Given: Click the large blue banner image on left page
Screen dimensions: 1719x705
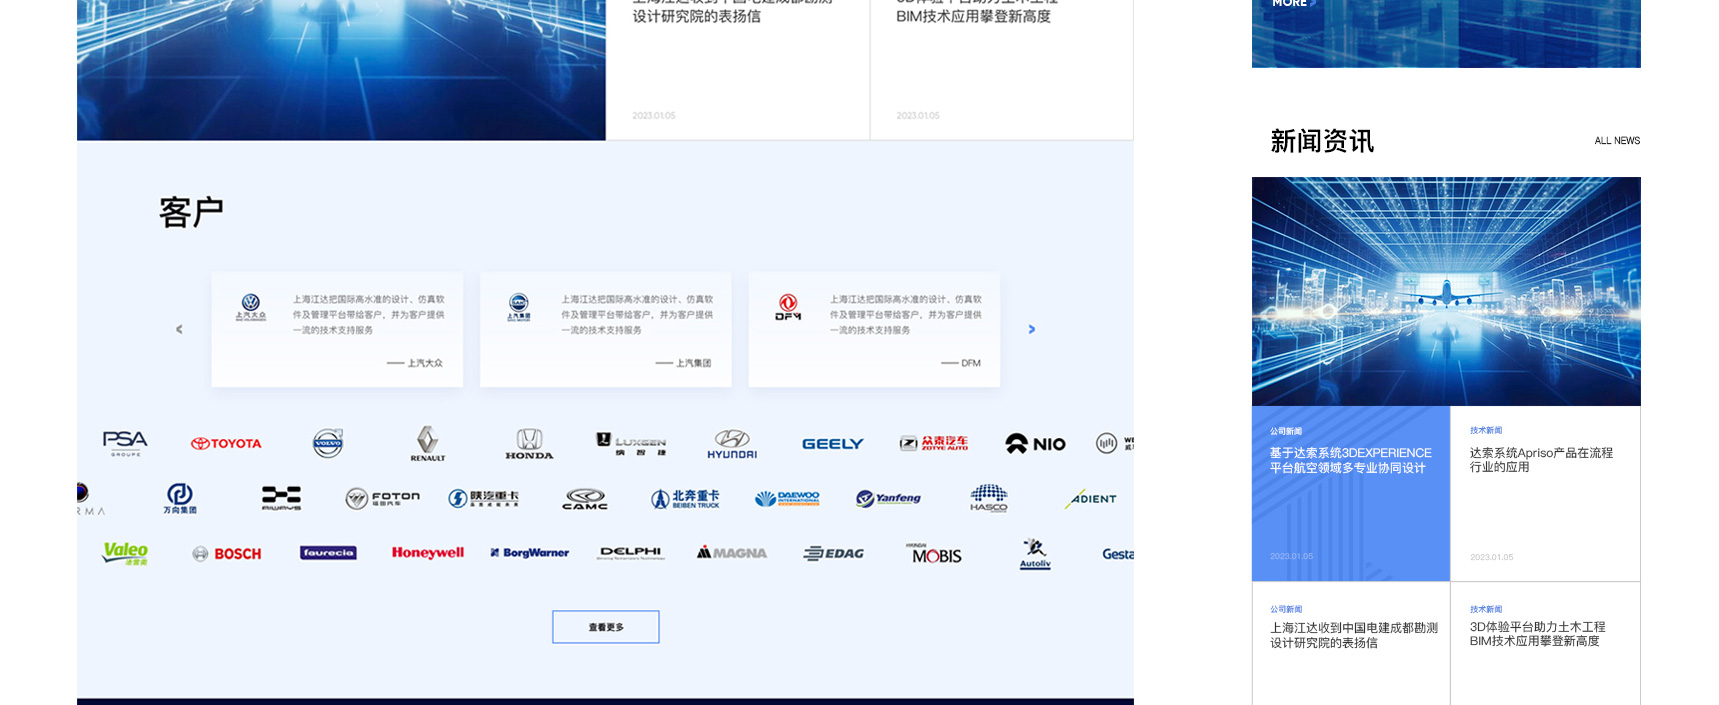Looking at the screenshot, I should [x=341, y=70].
